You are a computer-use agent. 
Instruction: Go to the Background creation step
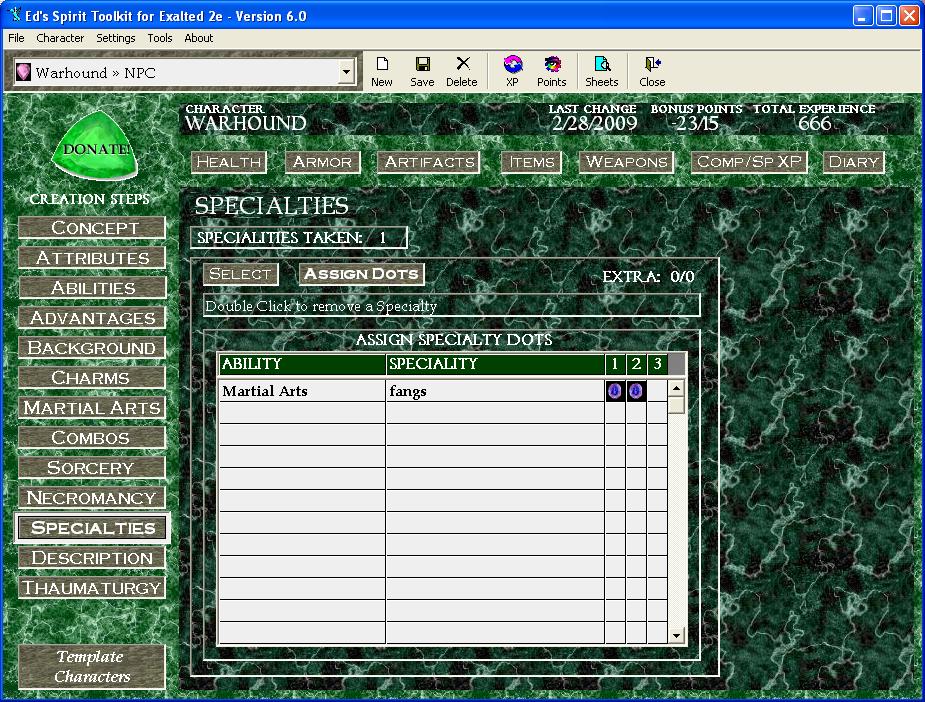pyautogui.click(x=92, y=348)
